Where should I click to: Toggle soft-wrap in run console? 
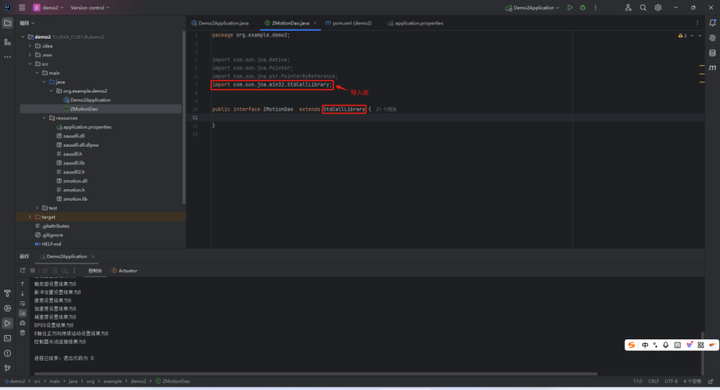coord(22,304)
